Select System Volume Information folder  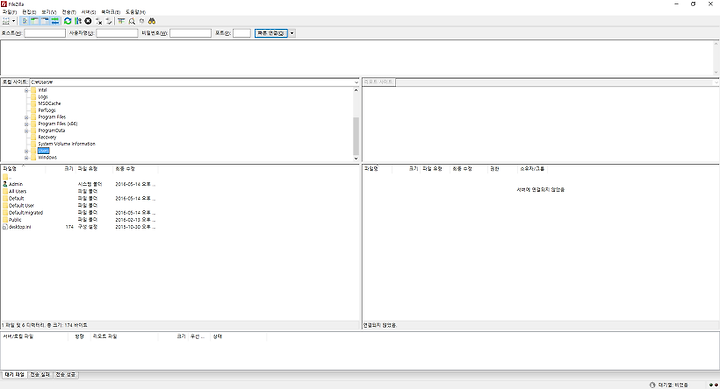(x=67, y=144)
